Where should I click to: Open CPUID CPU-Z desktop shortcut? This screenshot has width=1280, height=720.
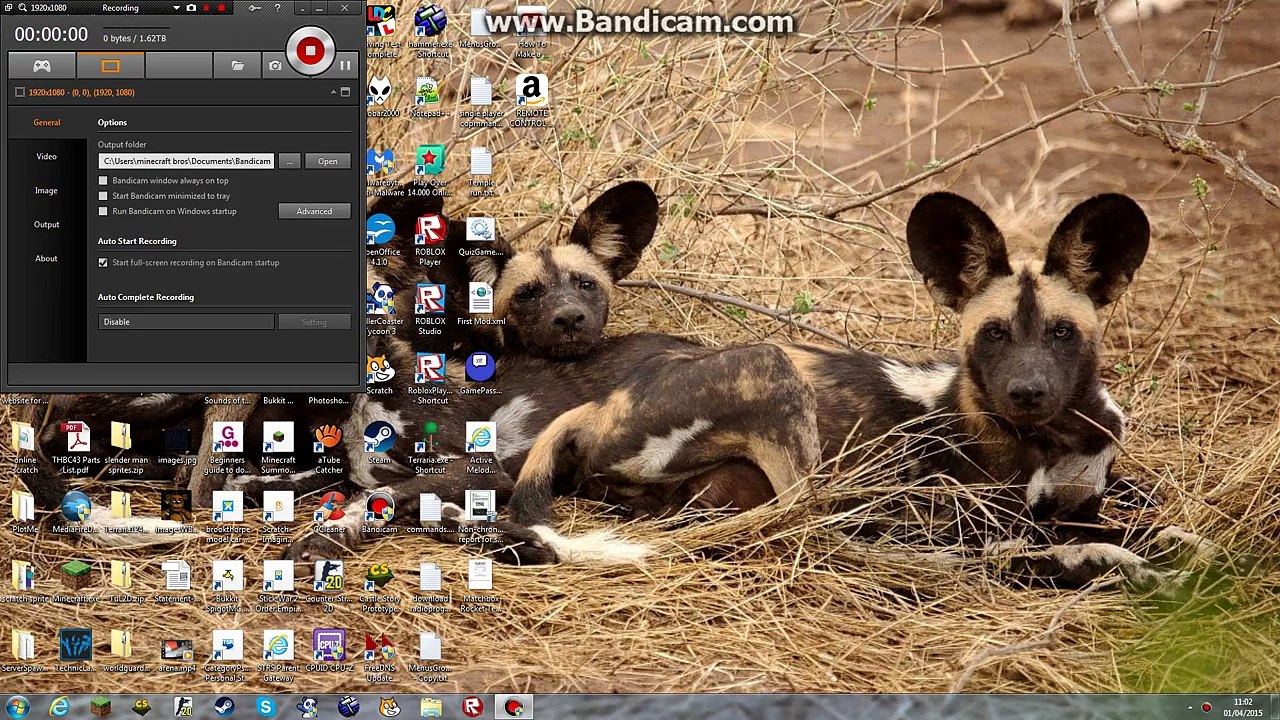[x=329, y=650]
